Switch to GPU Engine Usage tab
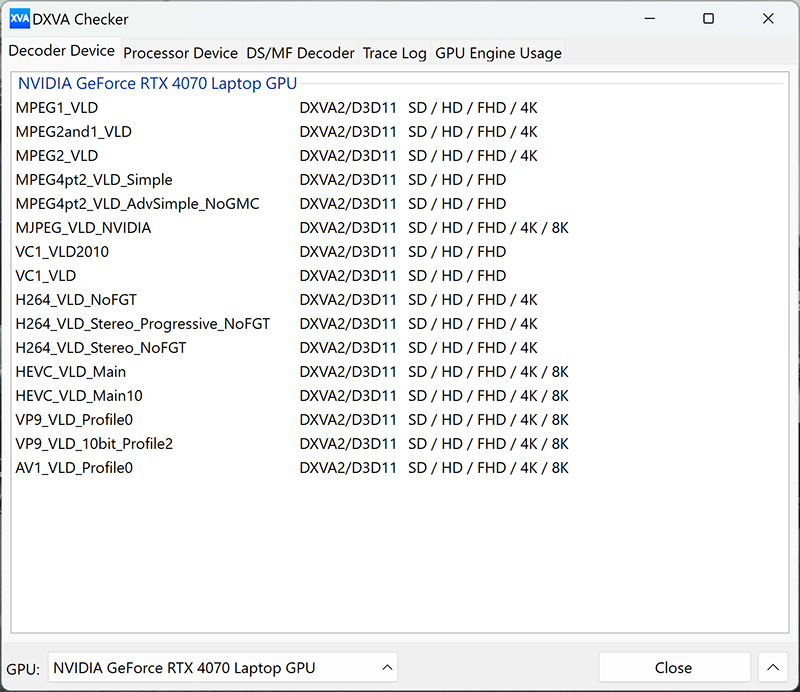This screenshot has width=800, height=692. [x=498, y=53]
